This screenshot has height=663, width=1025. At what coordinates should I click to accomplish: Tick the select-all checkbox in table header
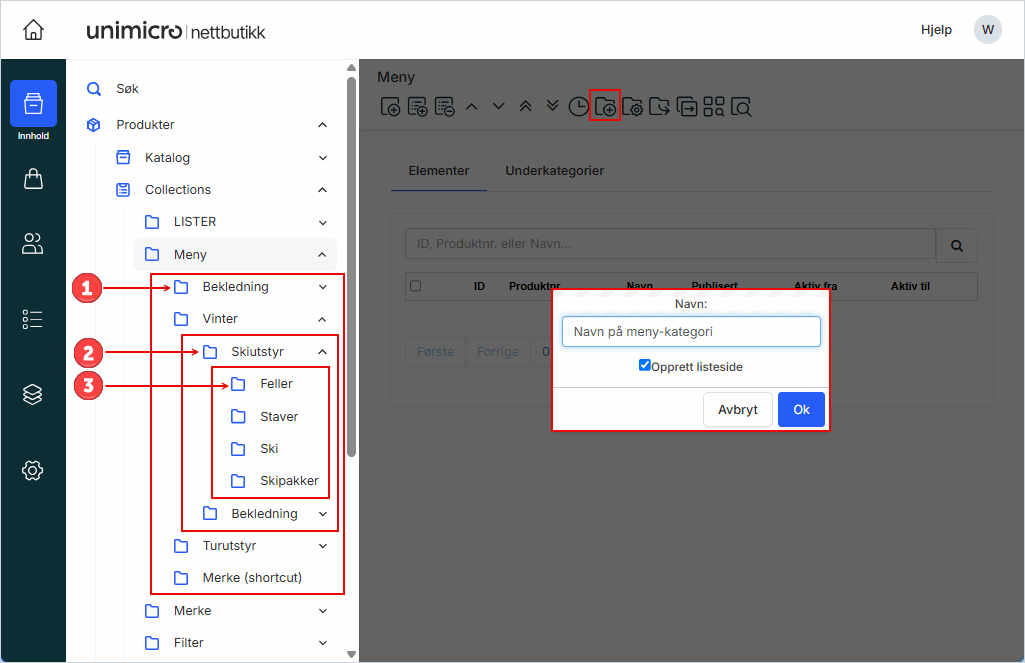tap(416, 286)
